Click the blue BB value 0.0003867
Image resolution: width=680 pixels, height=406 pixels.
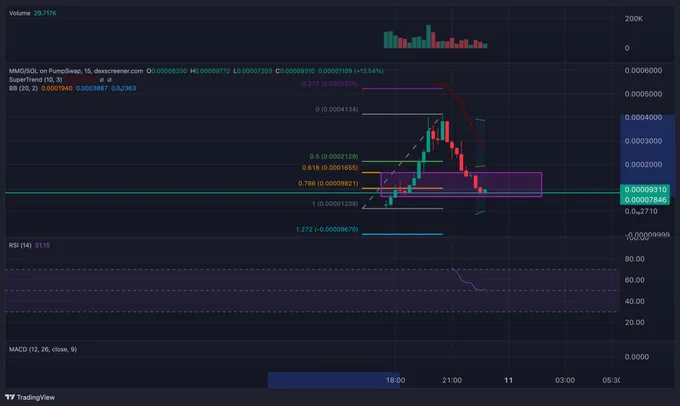point(92,88)
